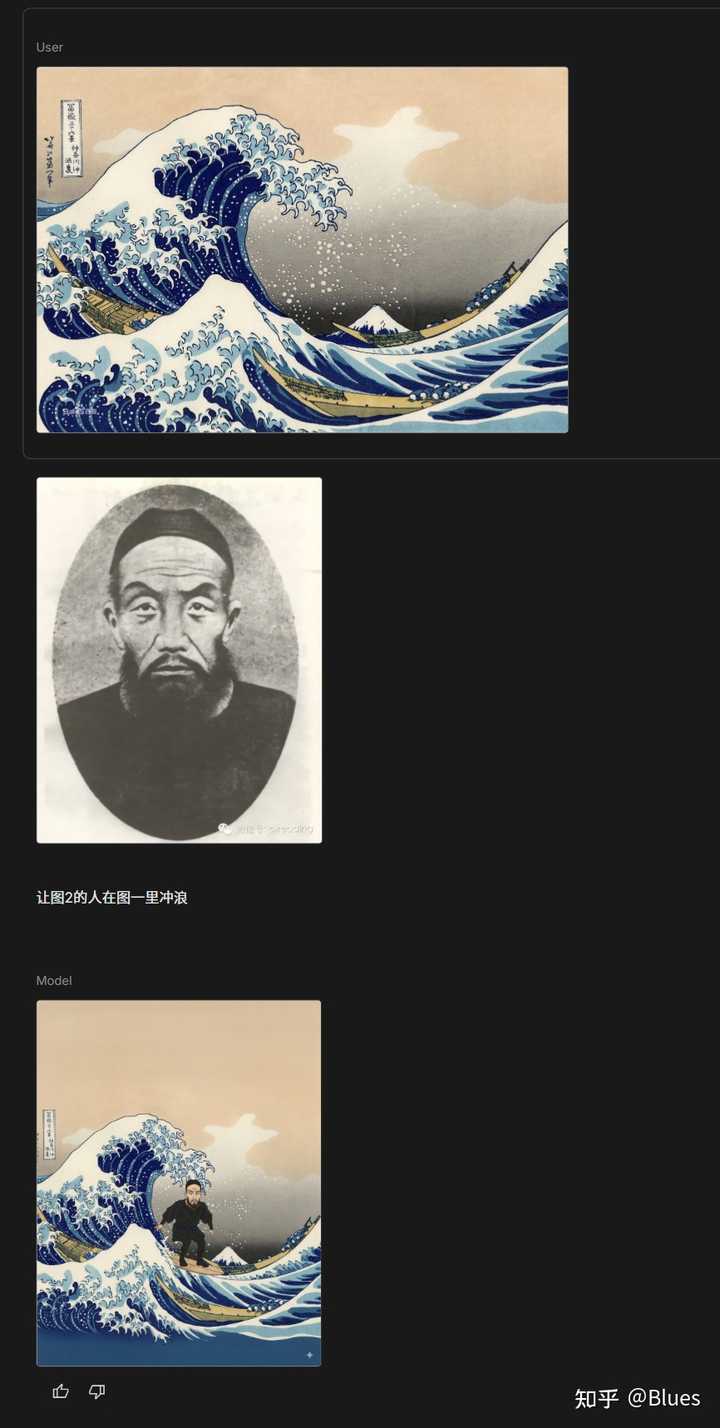Click Mount Fuji in the uploaded wave image
Screen dimensions: 720x1428
click(x=378, y=320)
